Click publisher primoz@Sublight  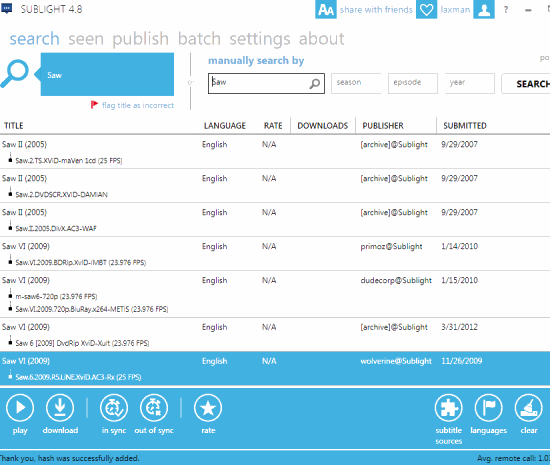point(391,247)
